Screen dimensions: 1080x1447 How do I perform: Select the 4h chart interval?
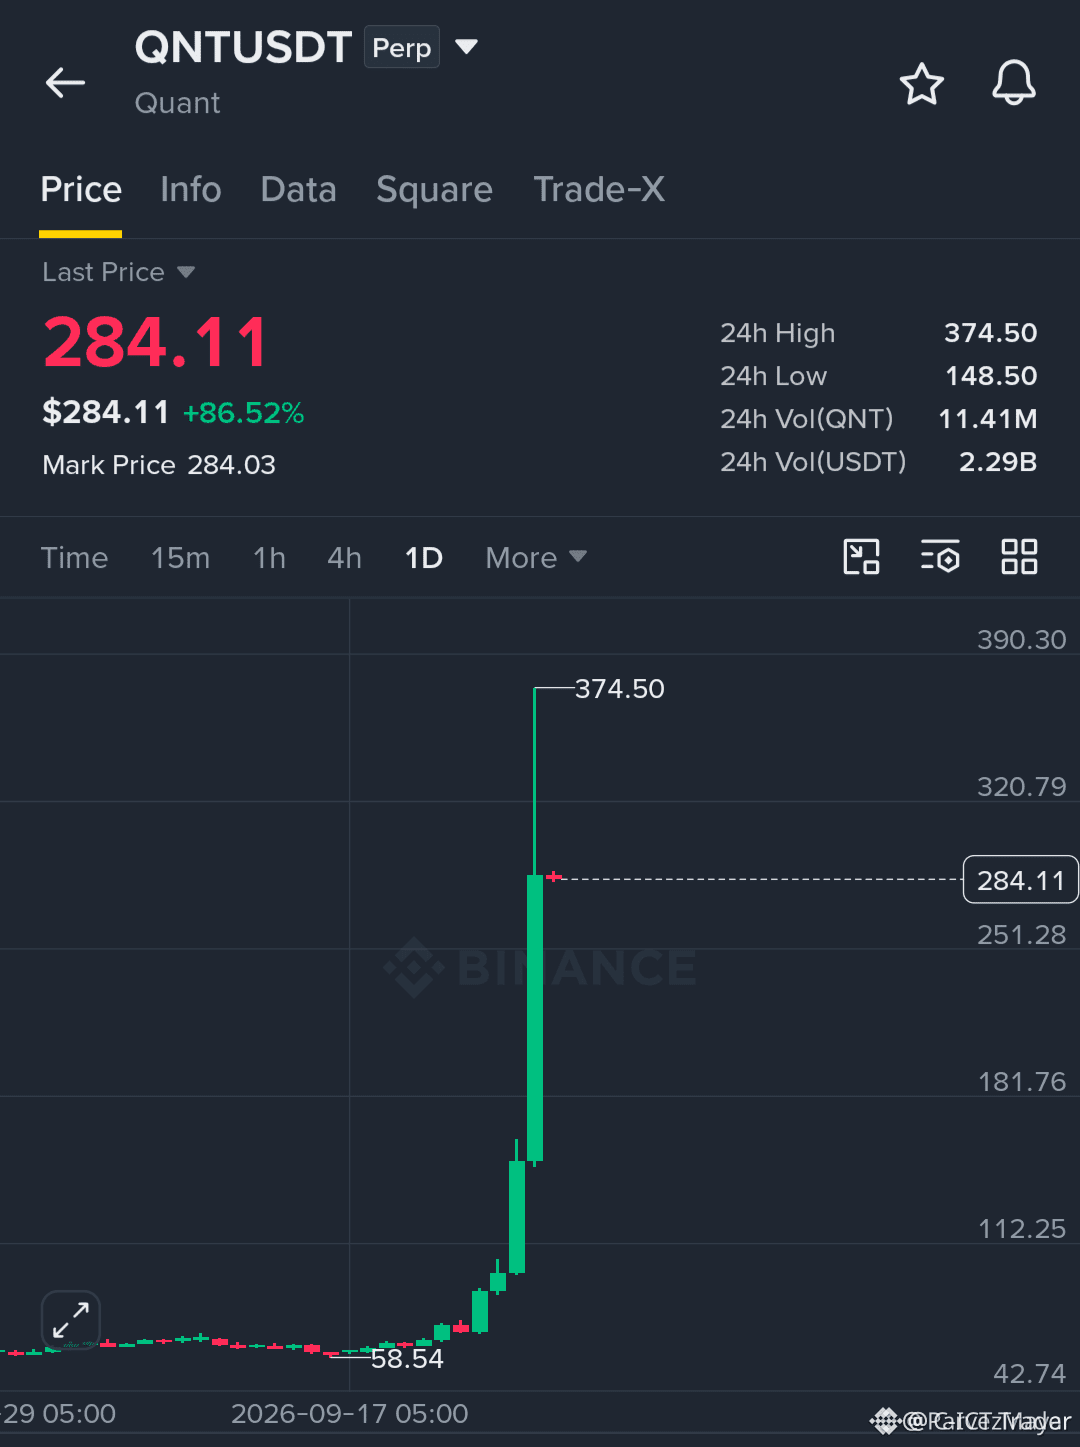pyautogui.click(x=344, y=558)
